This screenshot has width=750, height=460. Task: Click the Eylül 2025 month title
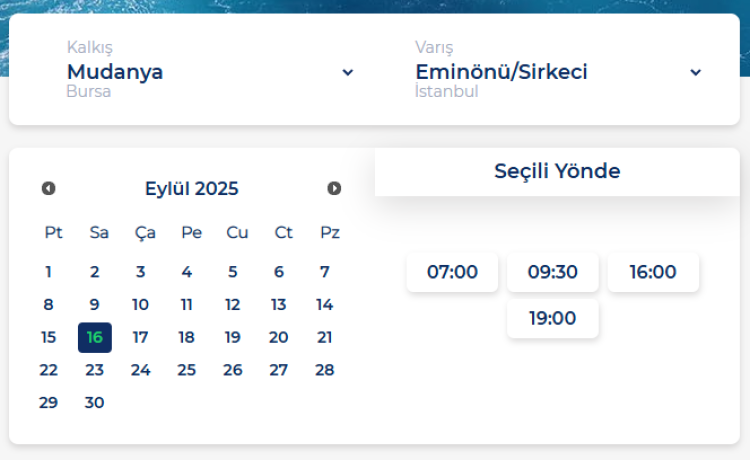(x=192, y=189)
